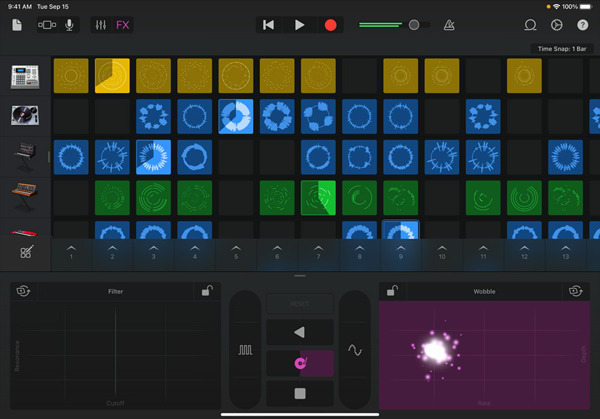
Task: Open My Songs browser document icon
Action: 17,25
